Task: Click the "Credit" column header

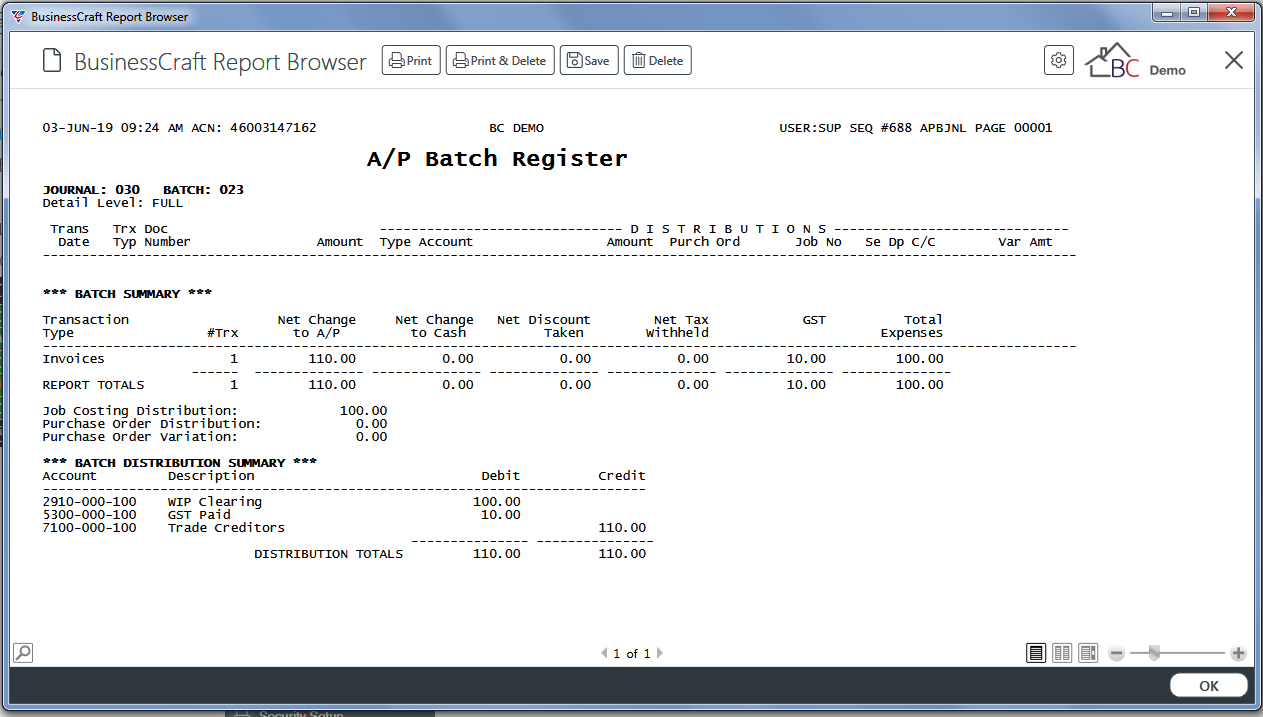Action: coord(622,476)
